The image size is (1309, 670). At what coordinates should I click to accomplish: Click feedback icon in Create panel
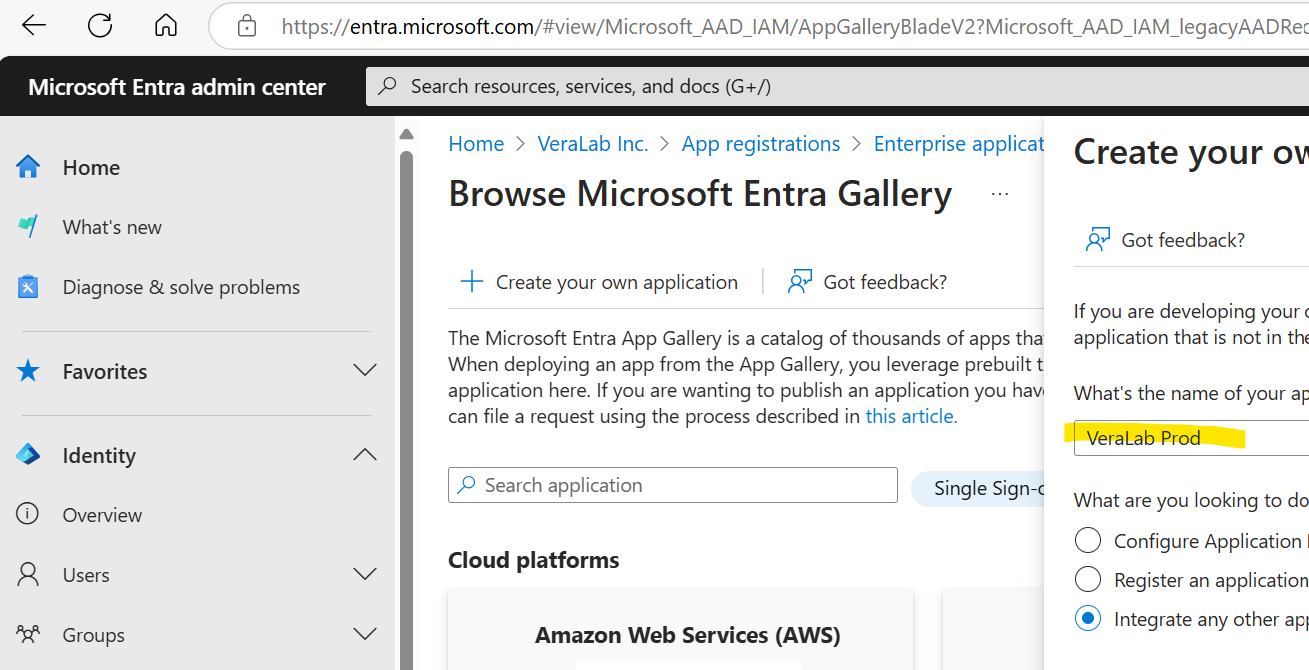[x=1098, y=240]
